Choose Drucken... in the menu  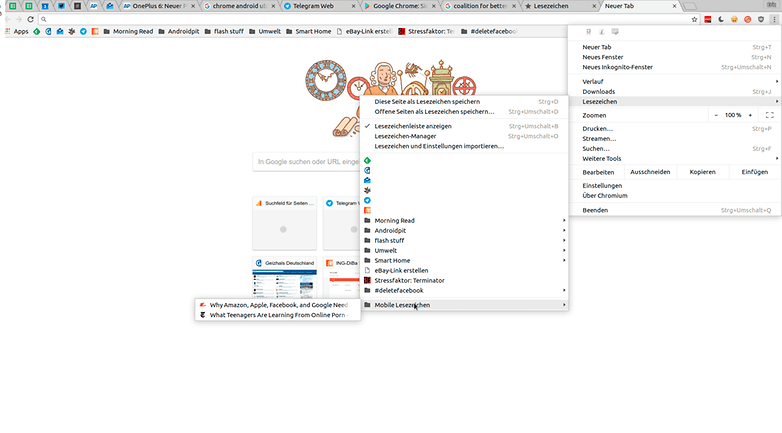click(675, 129)
